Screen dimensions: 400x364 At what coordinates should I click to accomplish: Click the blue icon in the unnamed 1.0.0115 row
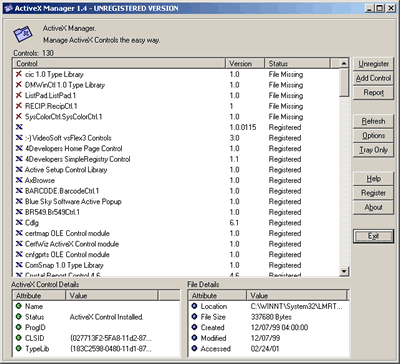pyautogui.click(x=19, y=127)
